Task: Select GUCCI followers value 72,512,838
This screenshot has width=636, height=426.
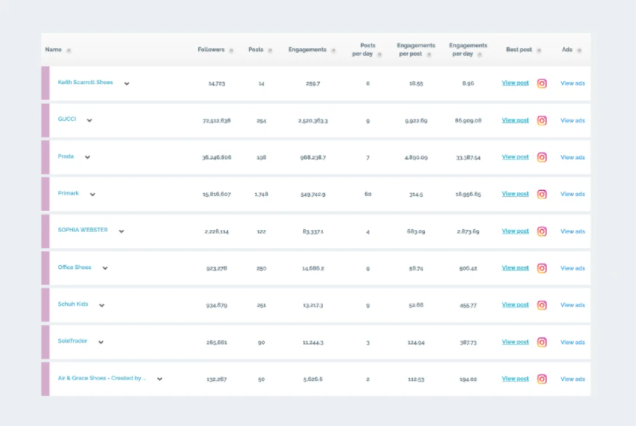Action: (x=217, y=120)
